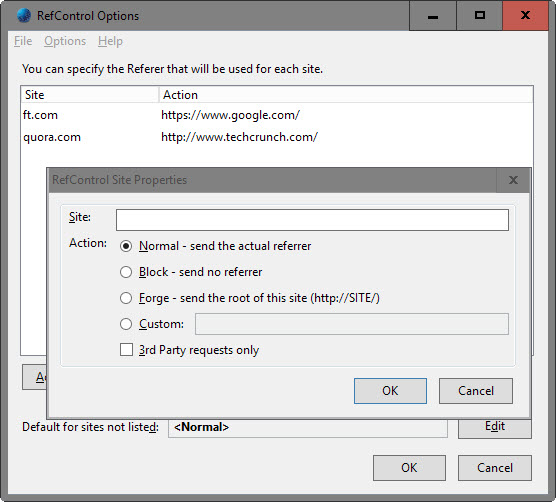Click Cancel in RefControl Options window
The width and height of the screenshot is (556, 502).
click(x=495, y=468)
